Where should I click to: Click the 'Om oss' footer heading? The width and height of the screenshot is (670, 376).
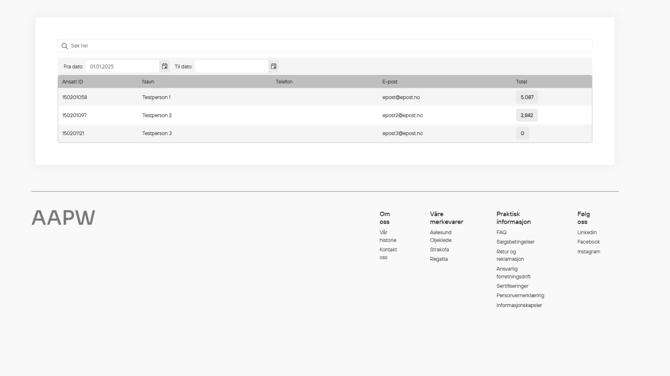[385, 218]
